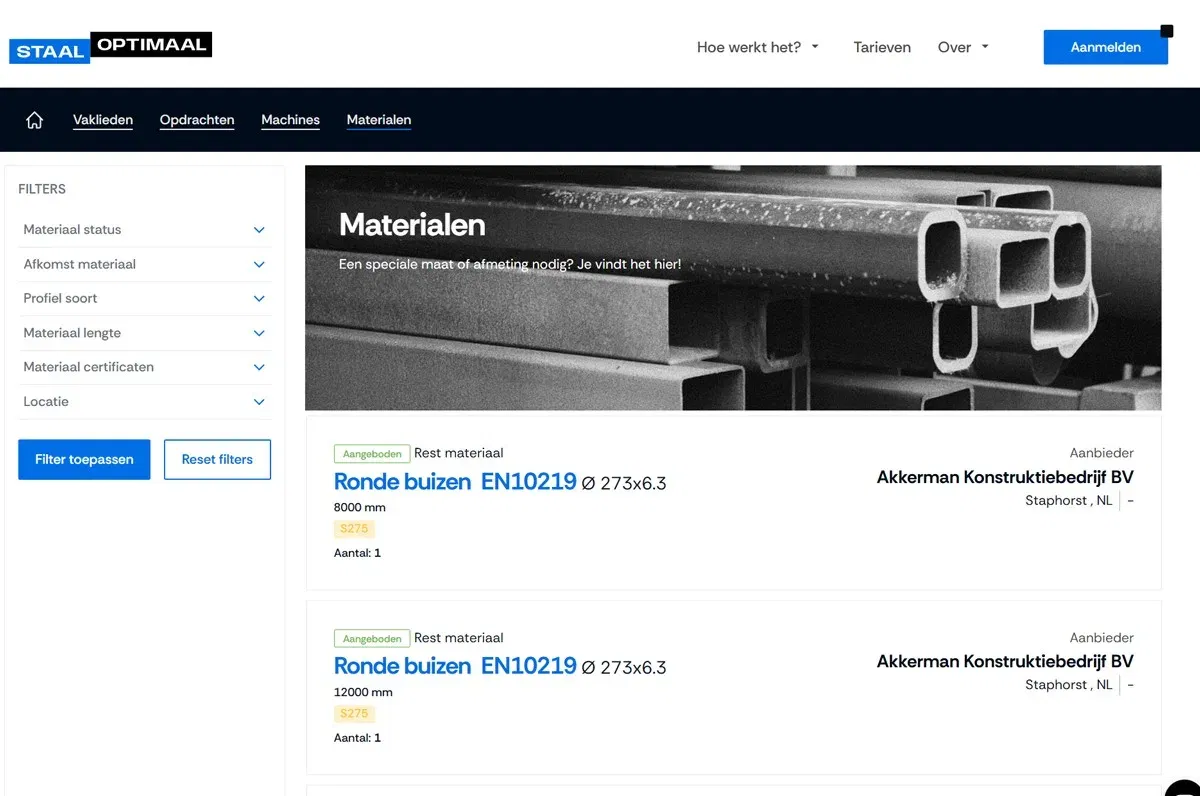
Task: Expand the Afkomst materiaal filter
Action: point(144,264)
